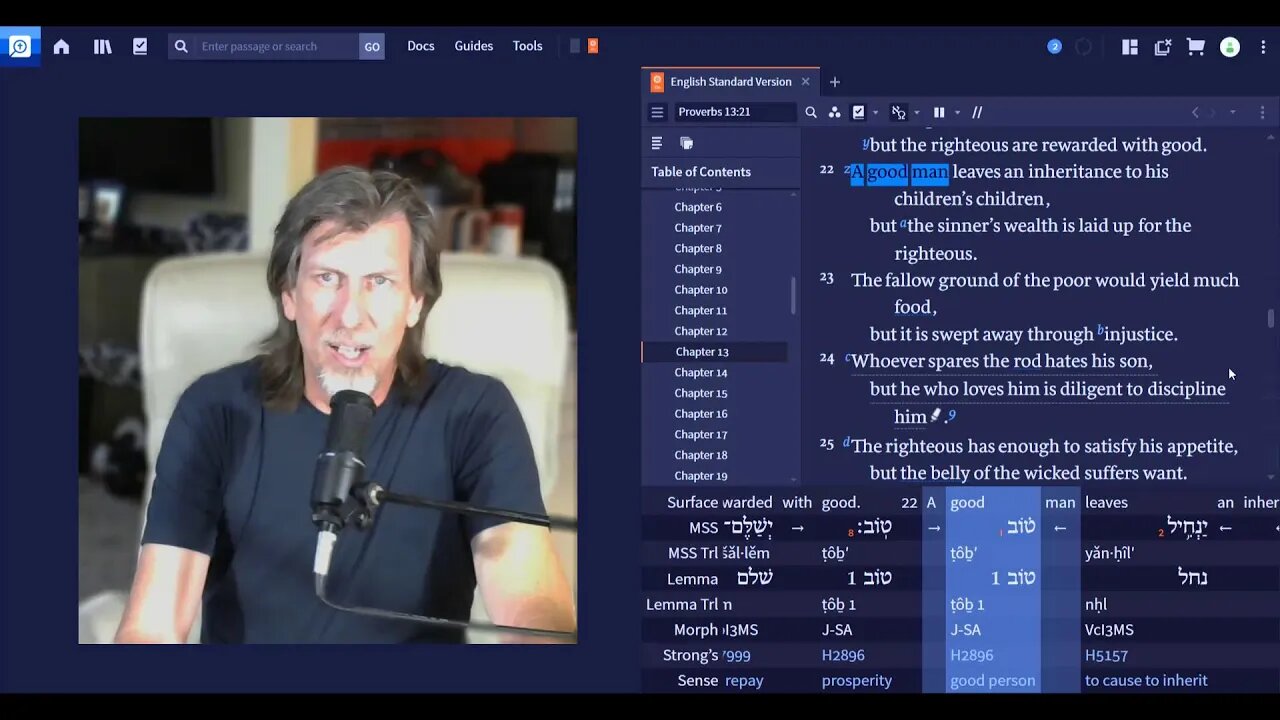The image size is (1280, 720).
Task: Open the application kebab menu
Action: (x=1261, y=46)
